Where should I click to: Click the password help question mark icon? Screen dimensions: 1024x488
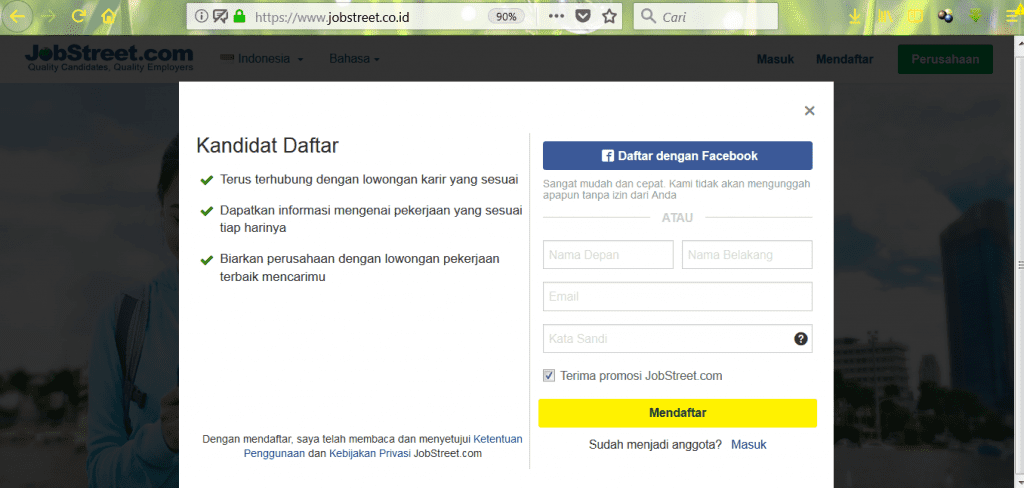point(801,339)
